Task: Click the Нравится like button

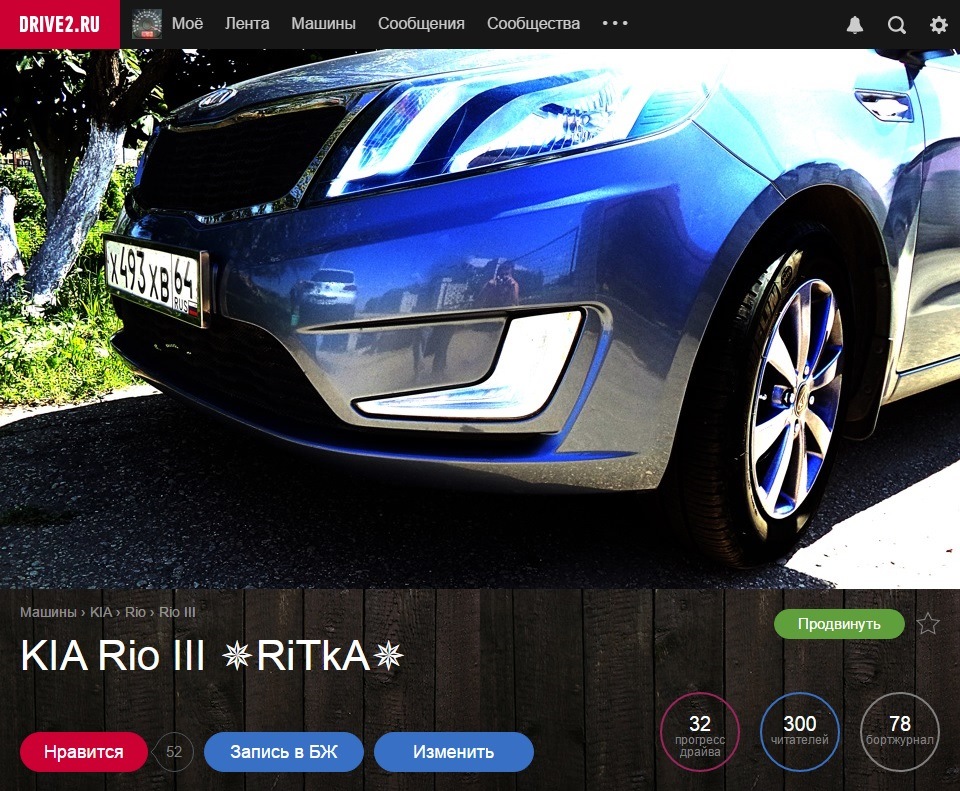Action: [x=84, y=752]
